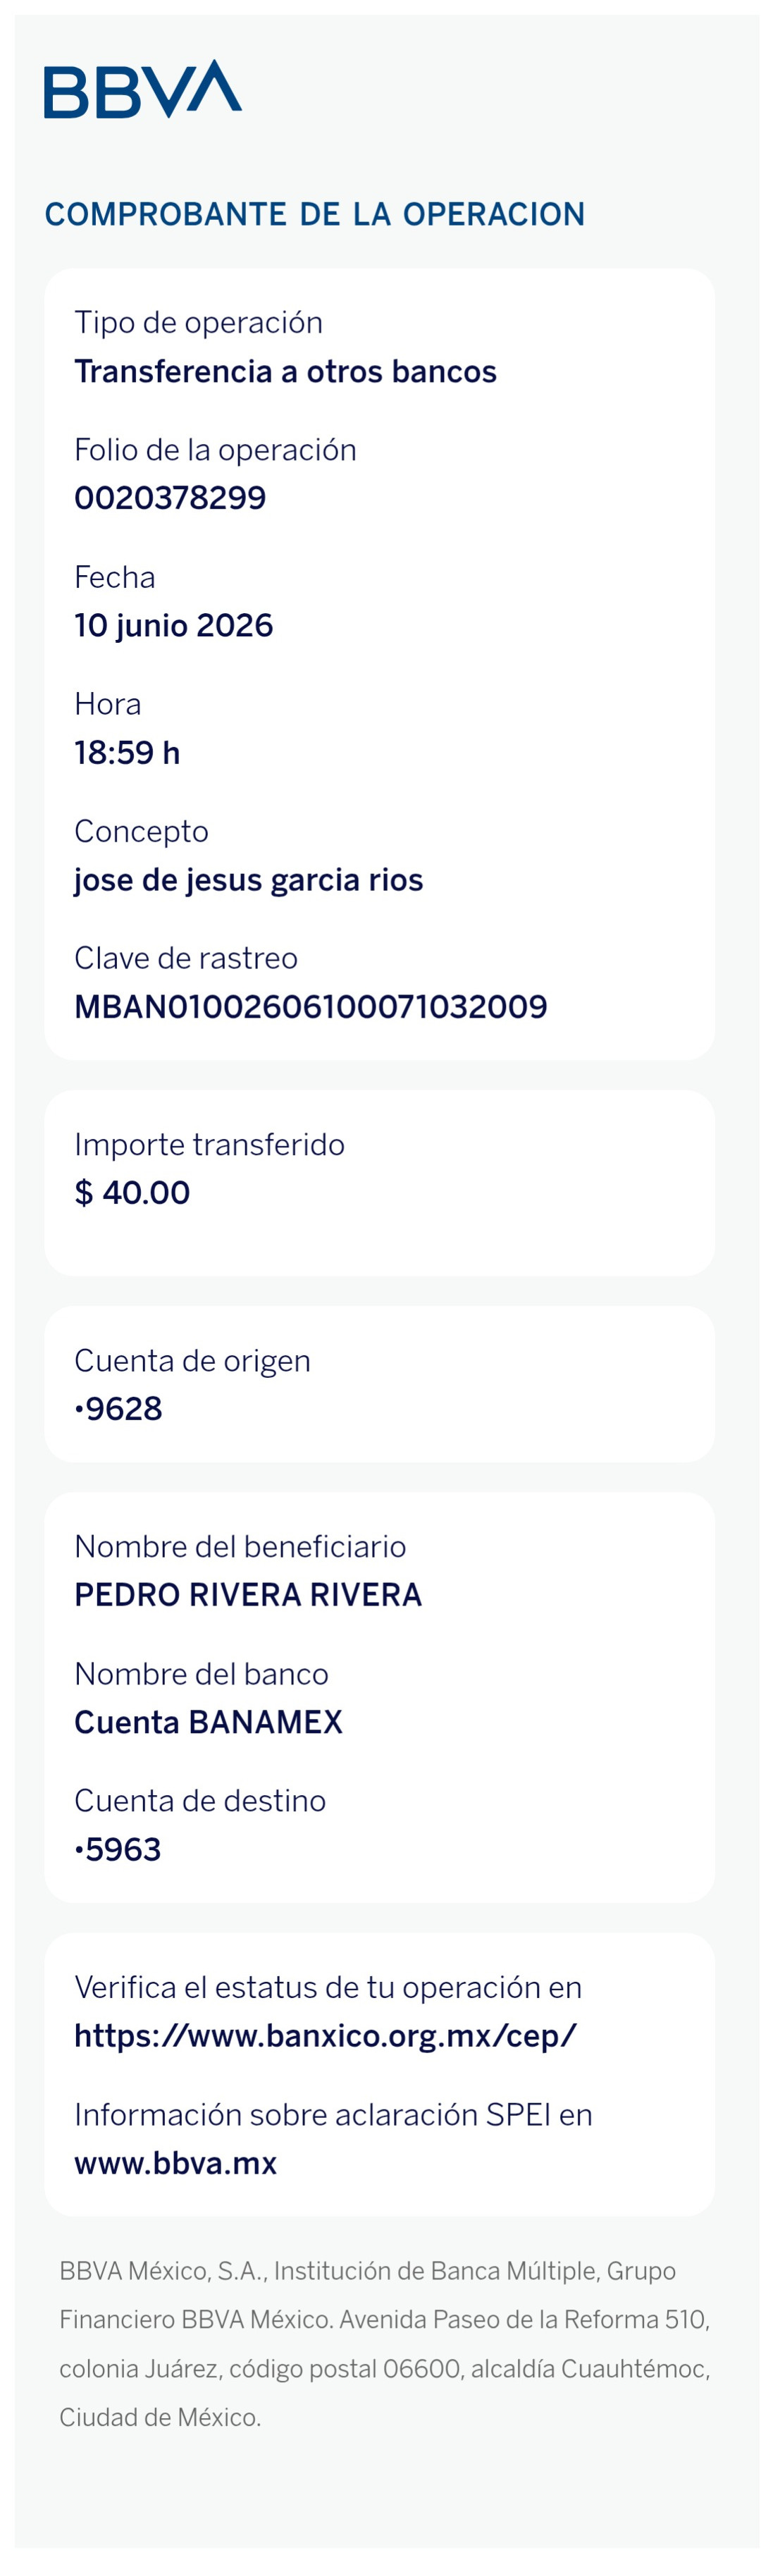The image size is (761, 2576).
Task: Click the Clave de rastreo code
Action: tap(311, 1007)
